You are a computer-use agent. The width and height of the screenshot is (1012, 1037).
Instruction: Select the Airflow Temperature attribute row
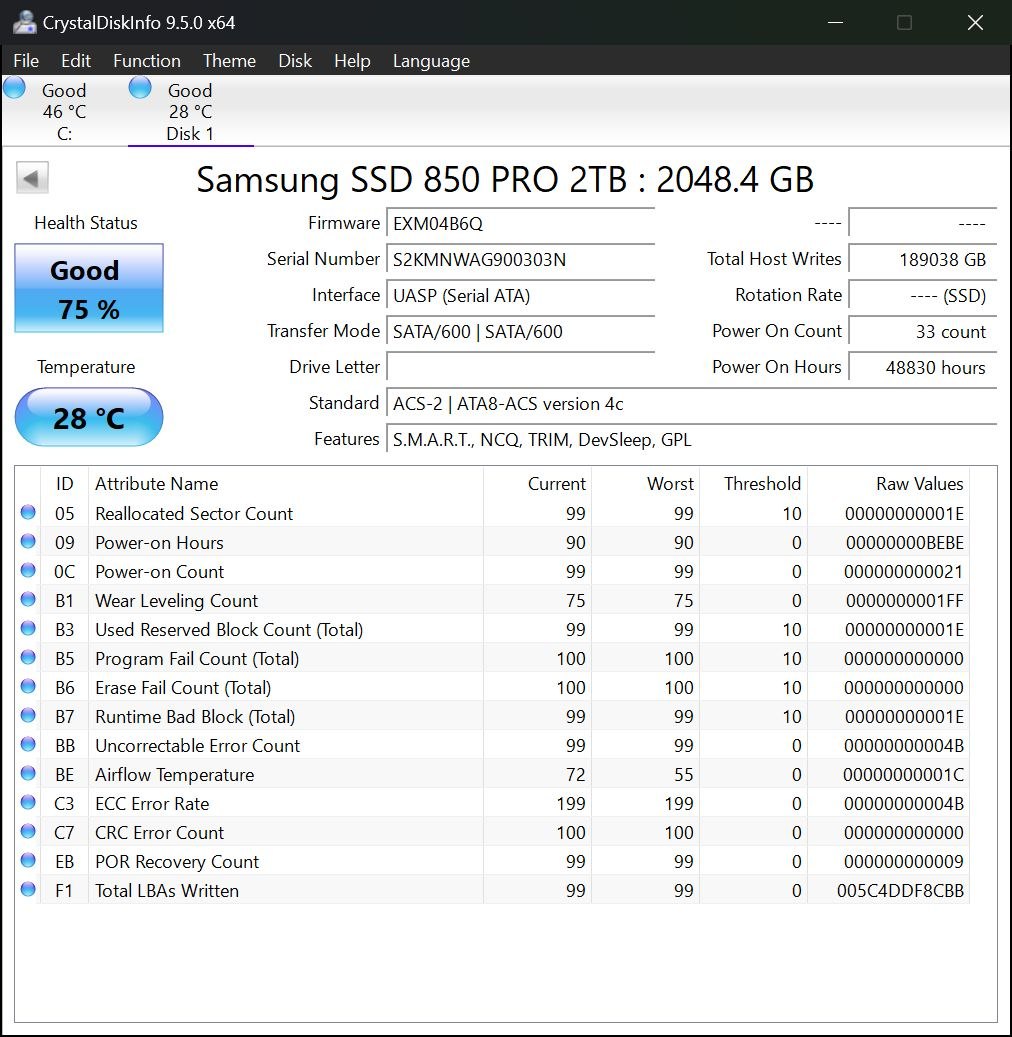(x=174, y=774)
